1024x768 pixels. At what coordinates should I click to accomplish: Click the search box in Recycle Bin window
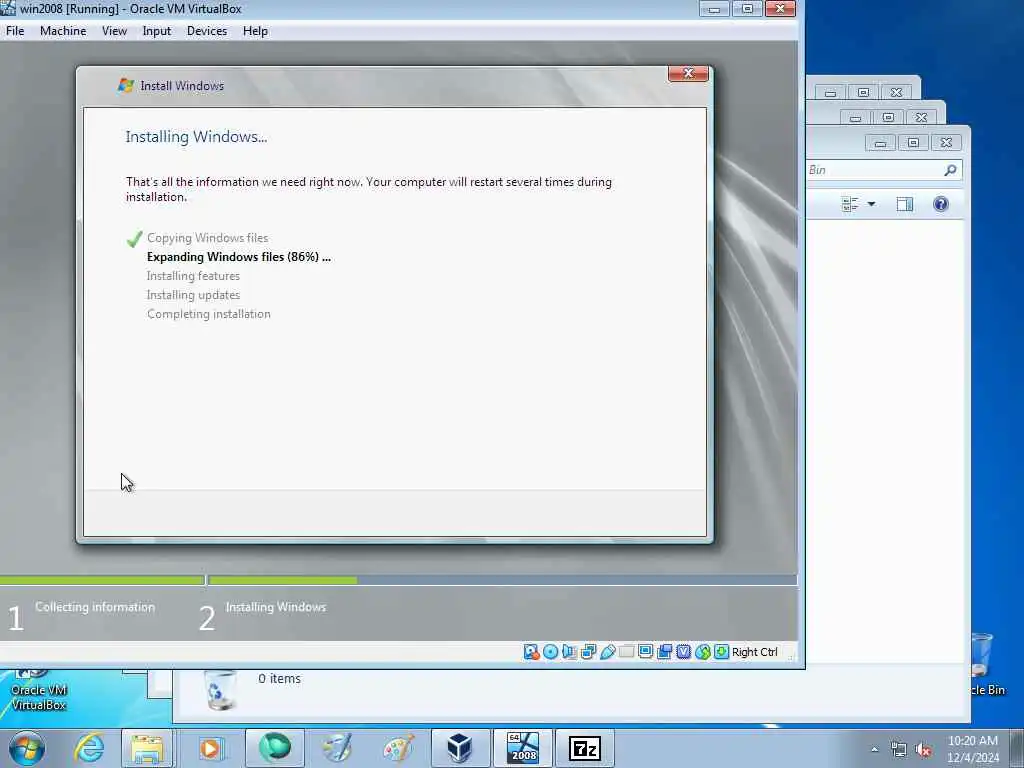point(884,170)
